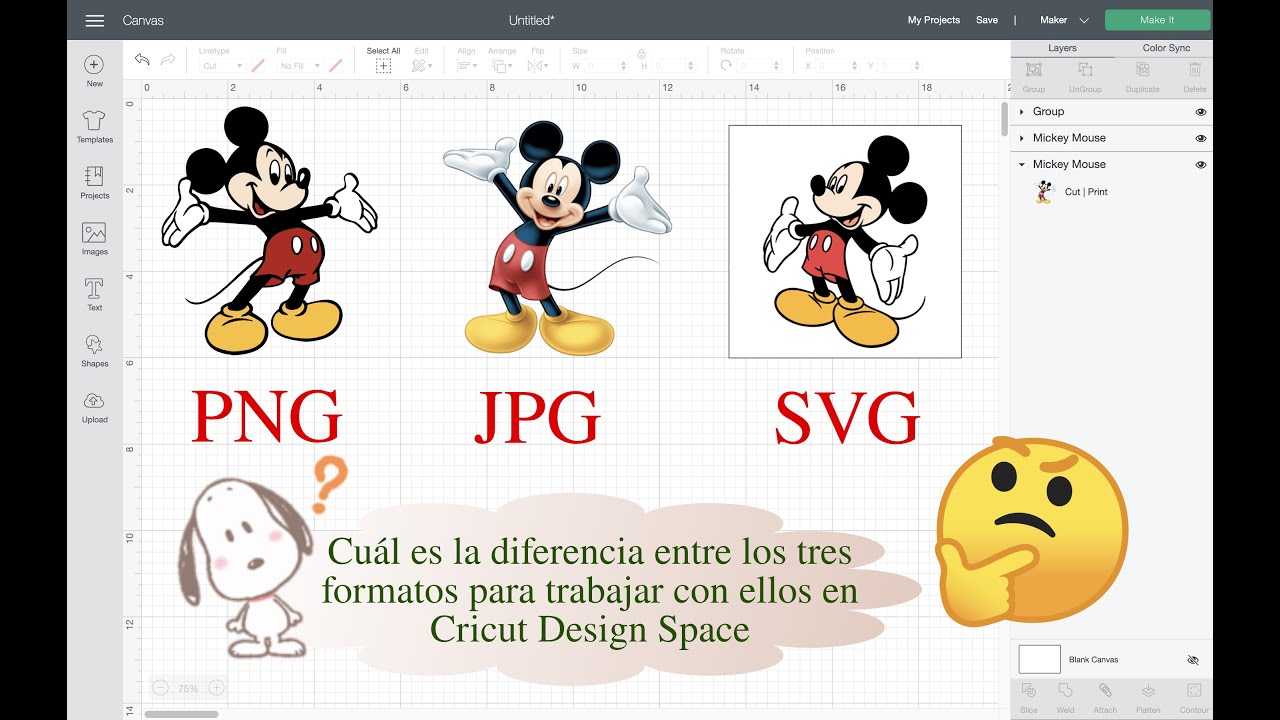Zoom out with the minus button
The height and width of the screenshot is (720, 1280).
161,688
